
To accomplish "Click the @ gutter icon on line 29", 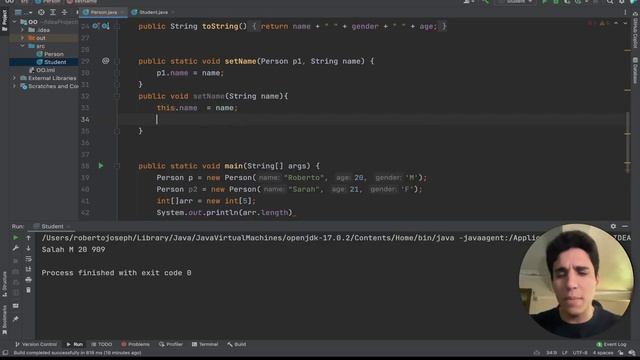I will pyautogui.click(x=105, y=61).
